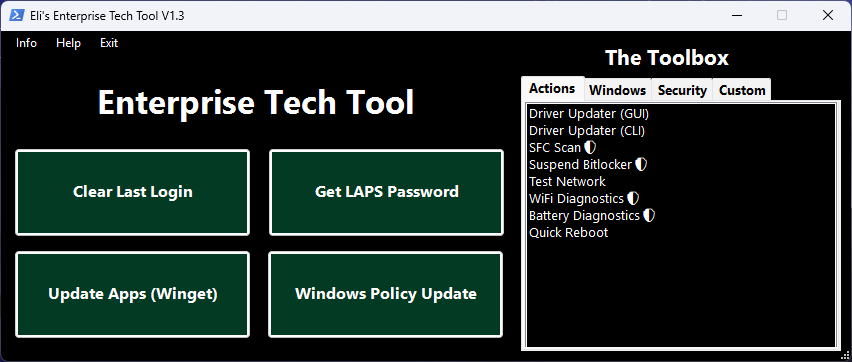Open the Custom tab
The image size is (852, 362).
coord(742,90)
